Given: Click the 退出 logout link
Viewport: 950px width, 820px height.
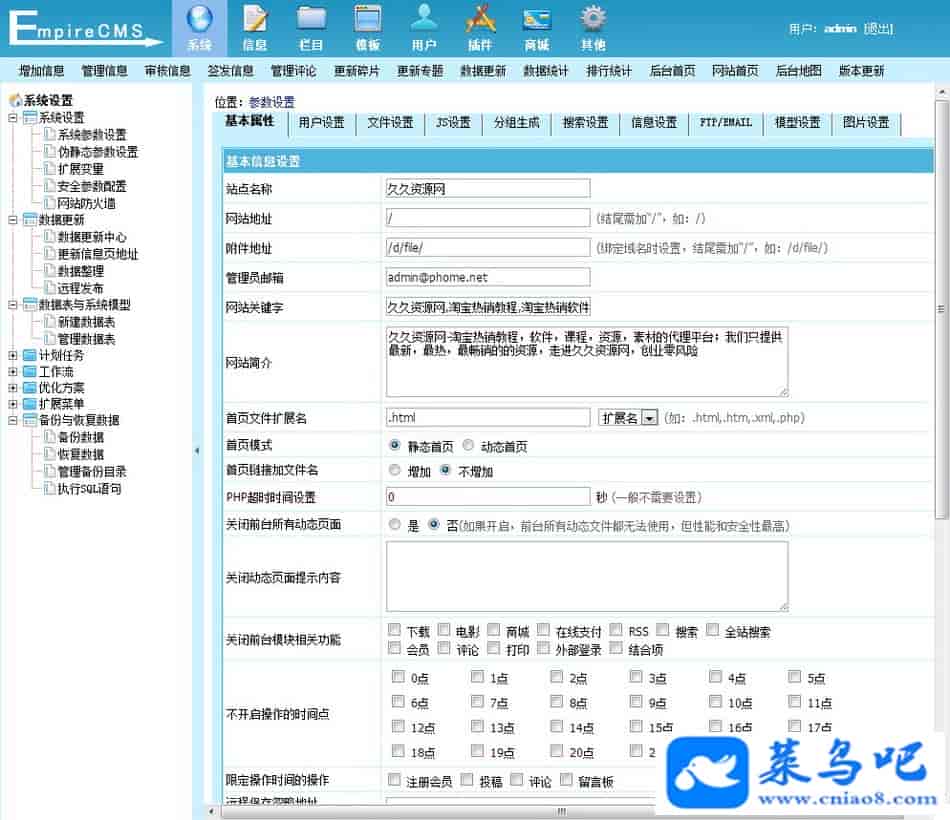Looking at the screenshot, I should [879, 29].
